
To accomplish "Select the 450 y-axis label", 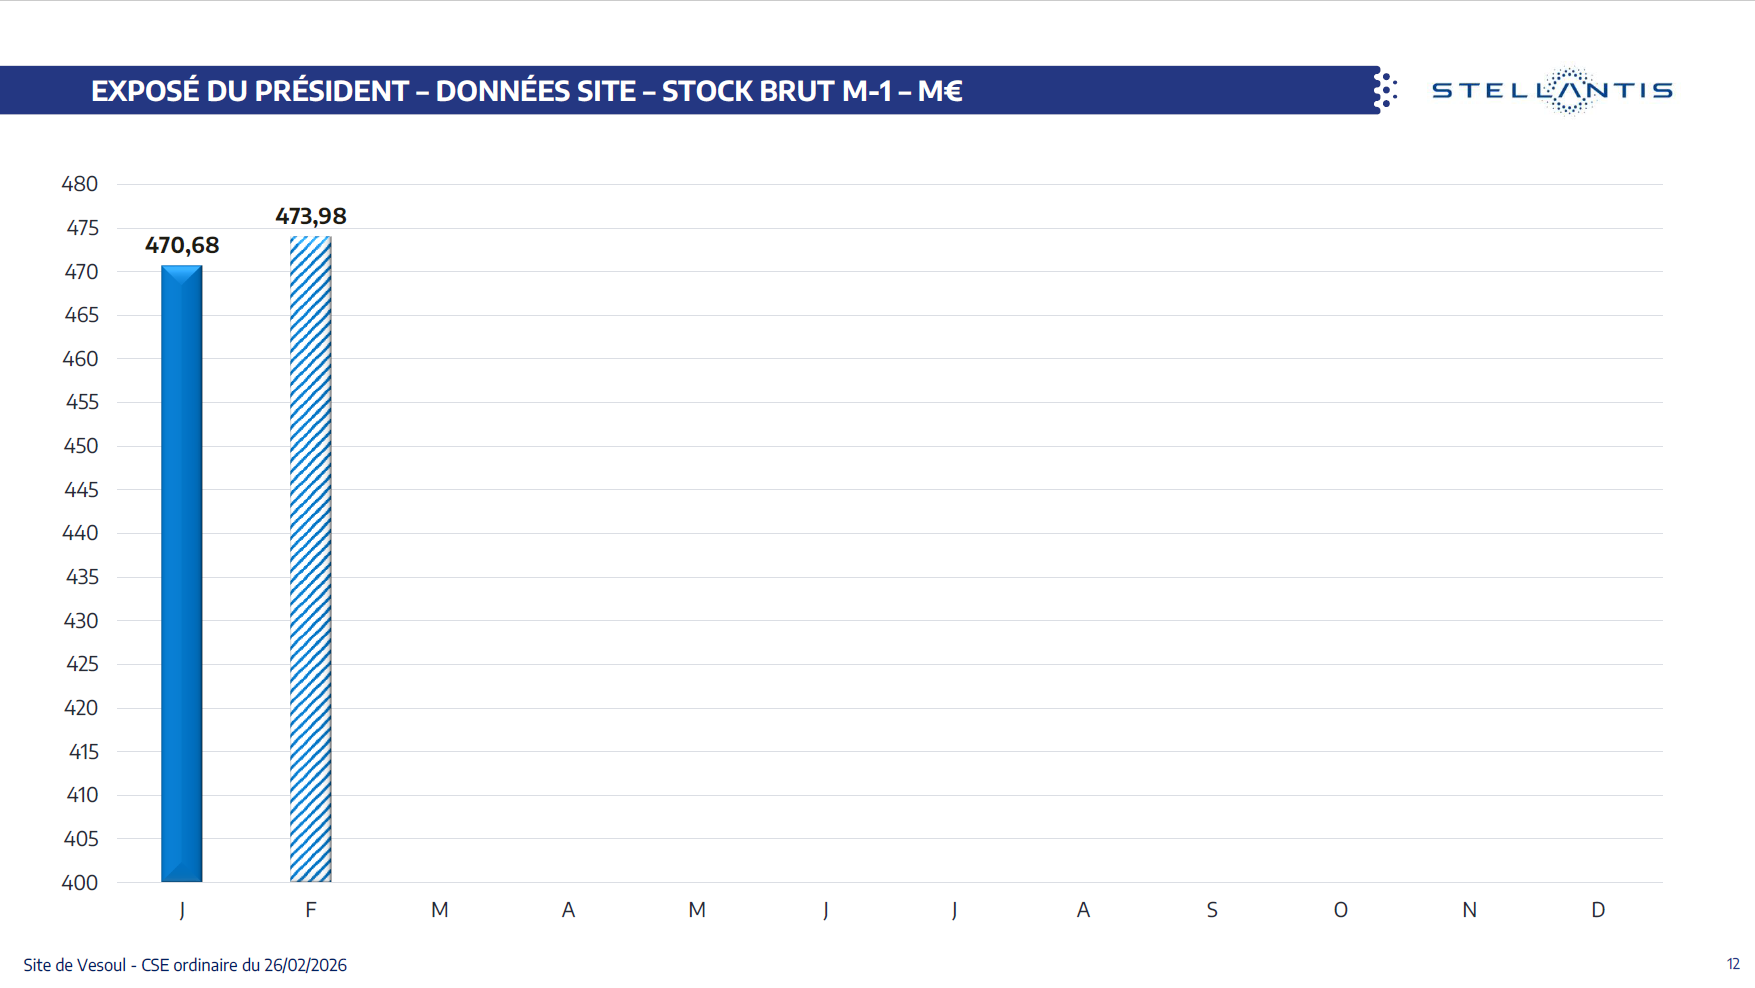I will (x=80, y=446).
